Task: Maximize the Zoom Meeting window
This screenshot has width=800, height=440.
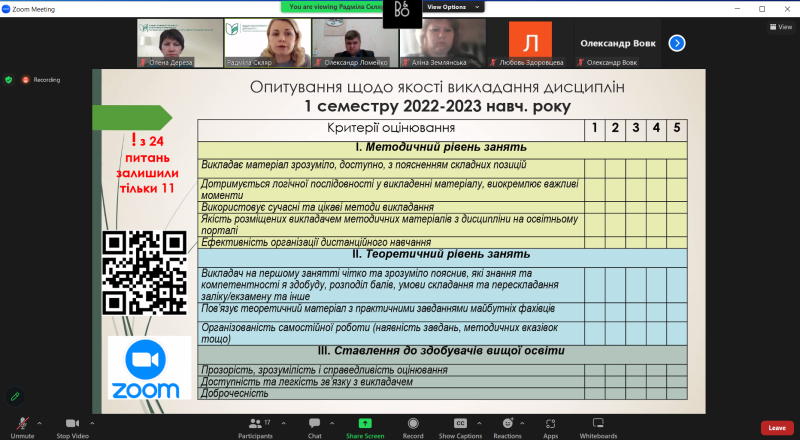Action: (x=762, y=9)
